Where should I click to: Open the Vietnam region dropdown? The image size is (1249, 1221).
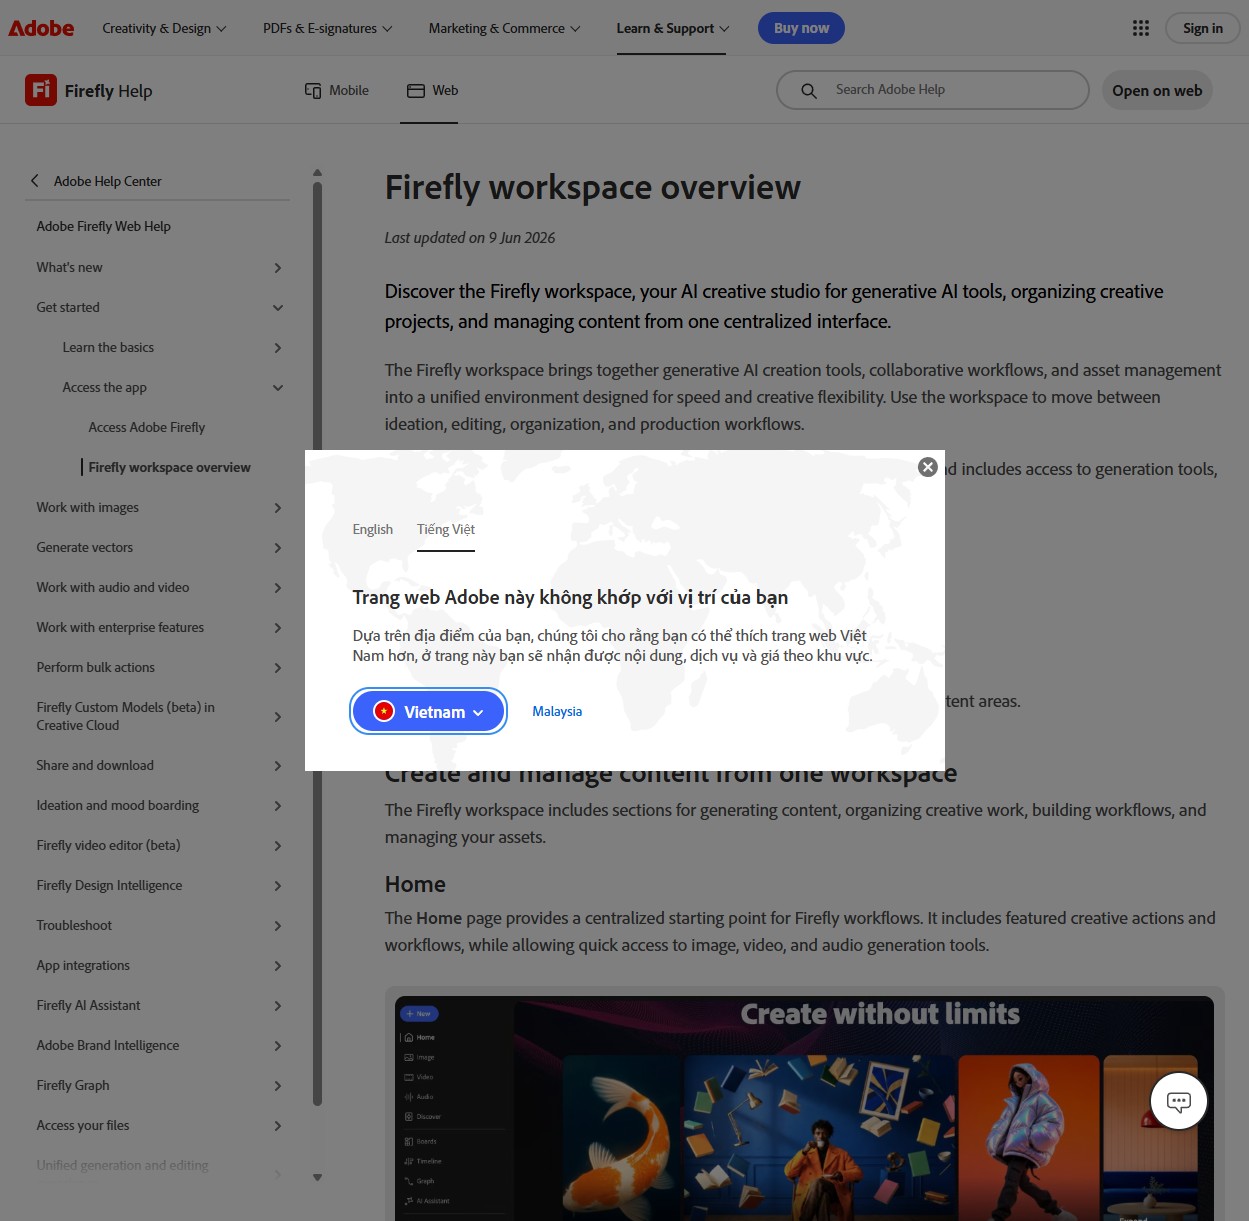click(x=428, y=711)
